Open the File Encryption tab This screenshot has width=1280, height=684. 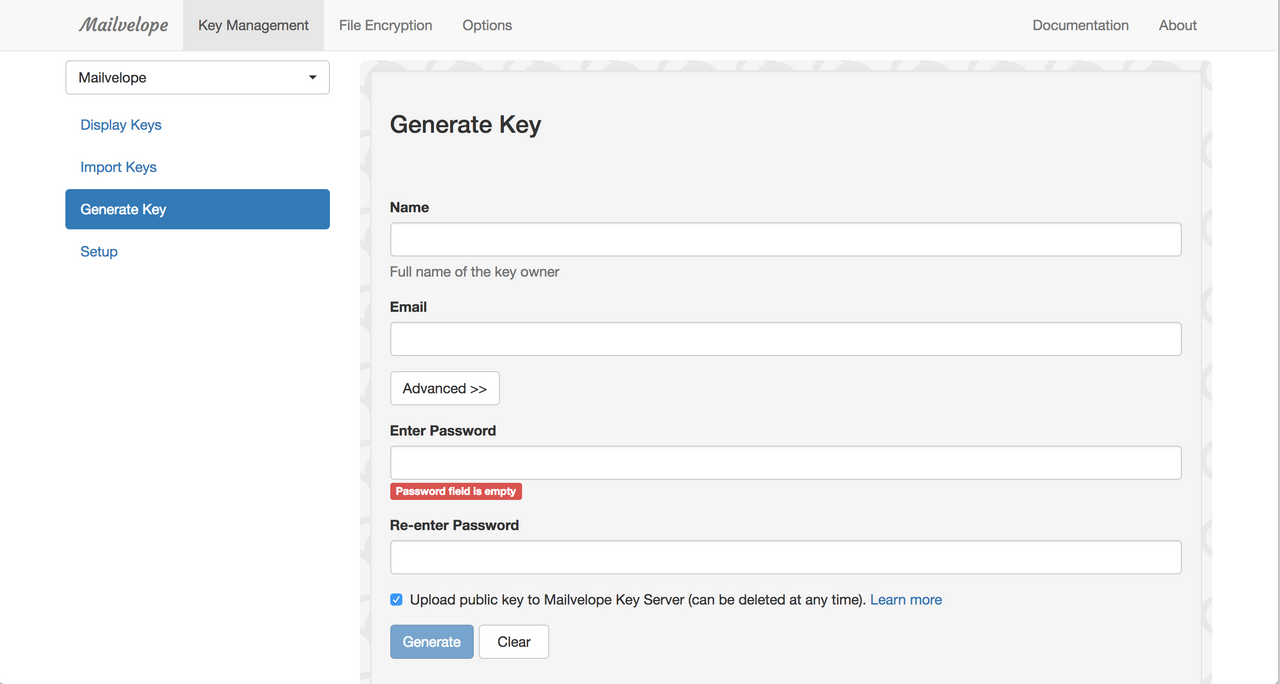pos(385,25)
